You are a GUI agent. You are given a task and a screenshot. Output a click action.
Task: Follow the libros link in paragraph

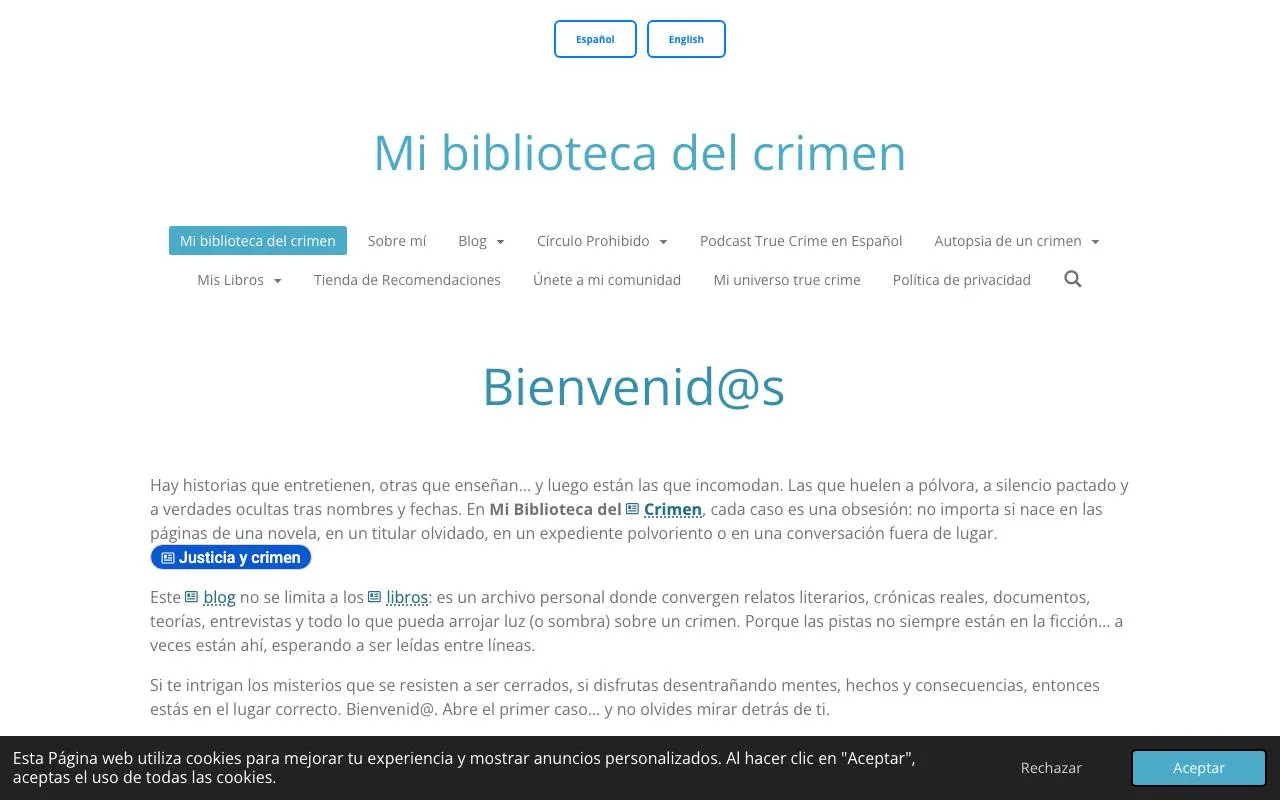(x=407, y=597)
